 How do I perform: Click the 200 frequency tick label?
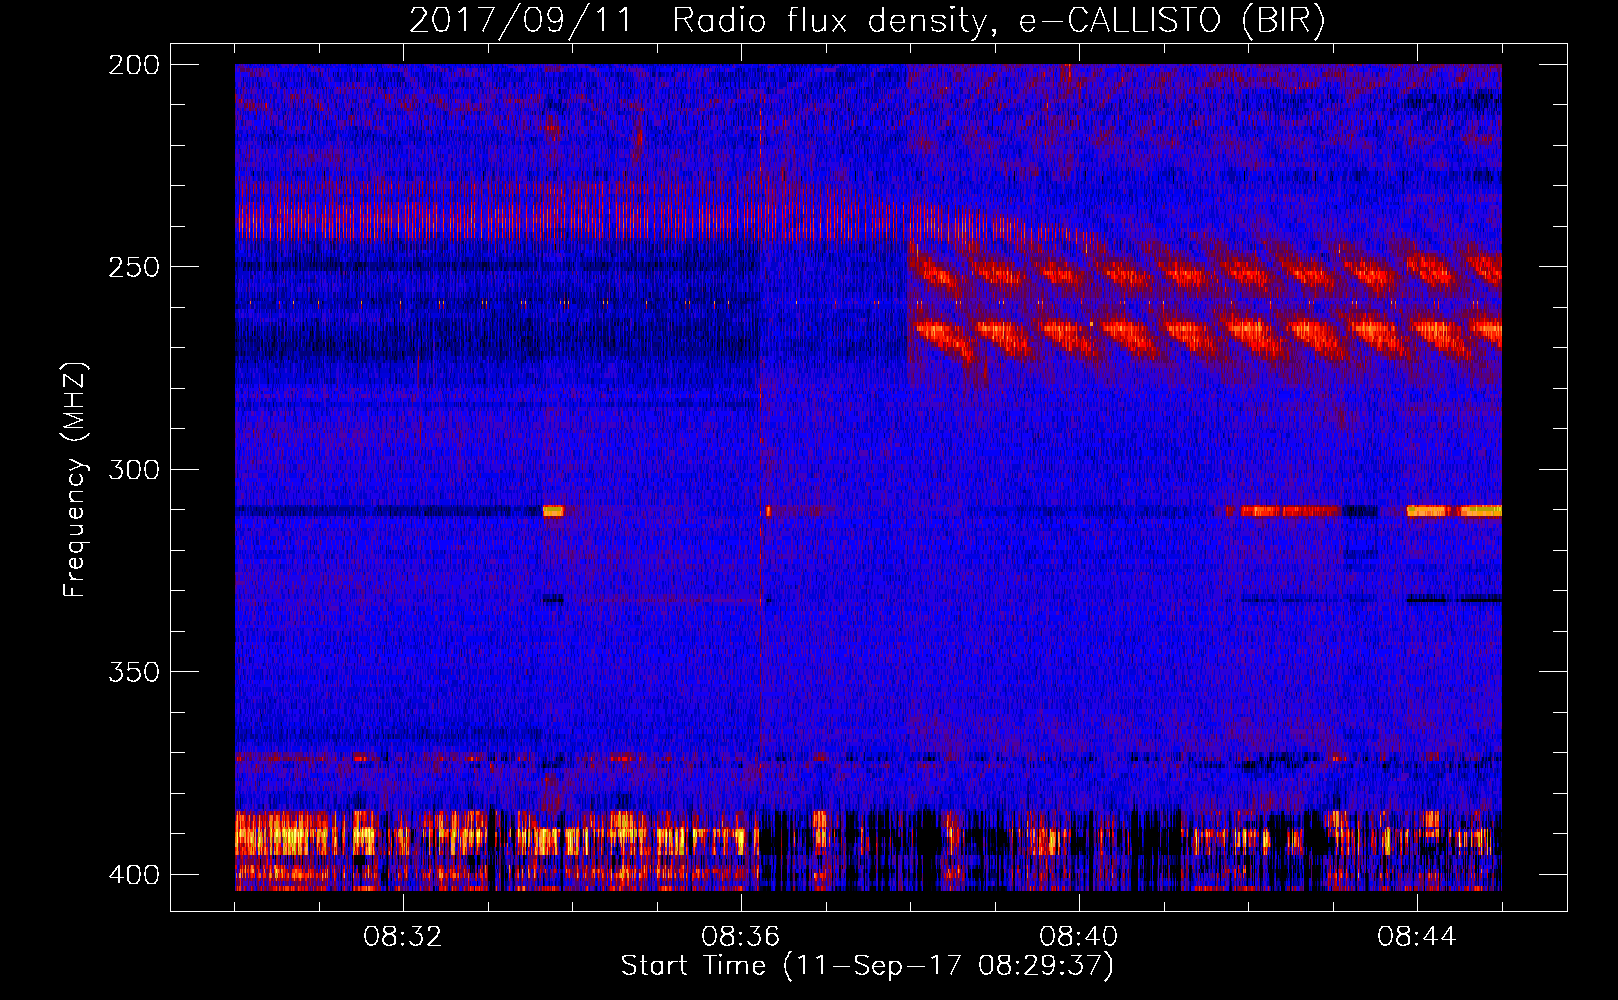click(134, 65)
